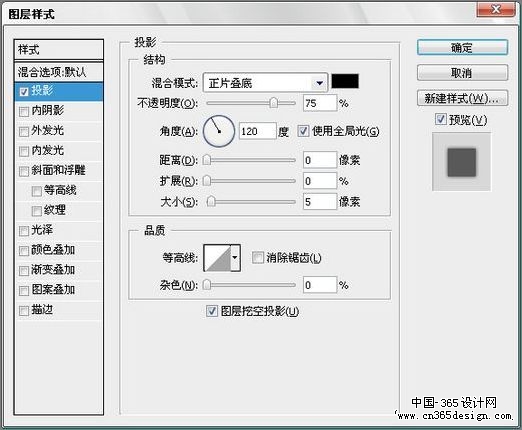Click the 不透明度 slider handle

273,103
